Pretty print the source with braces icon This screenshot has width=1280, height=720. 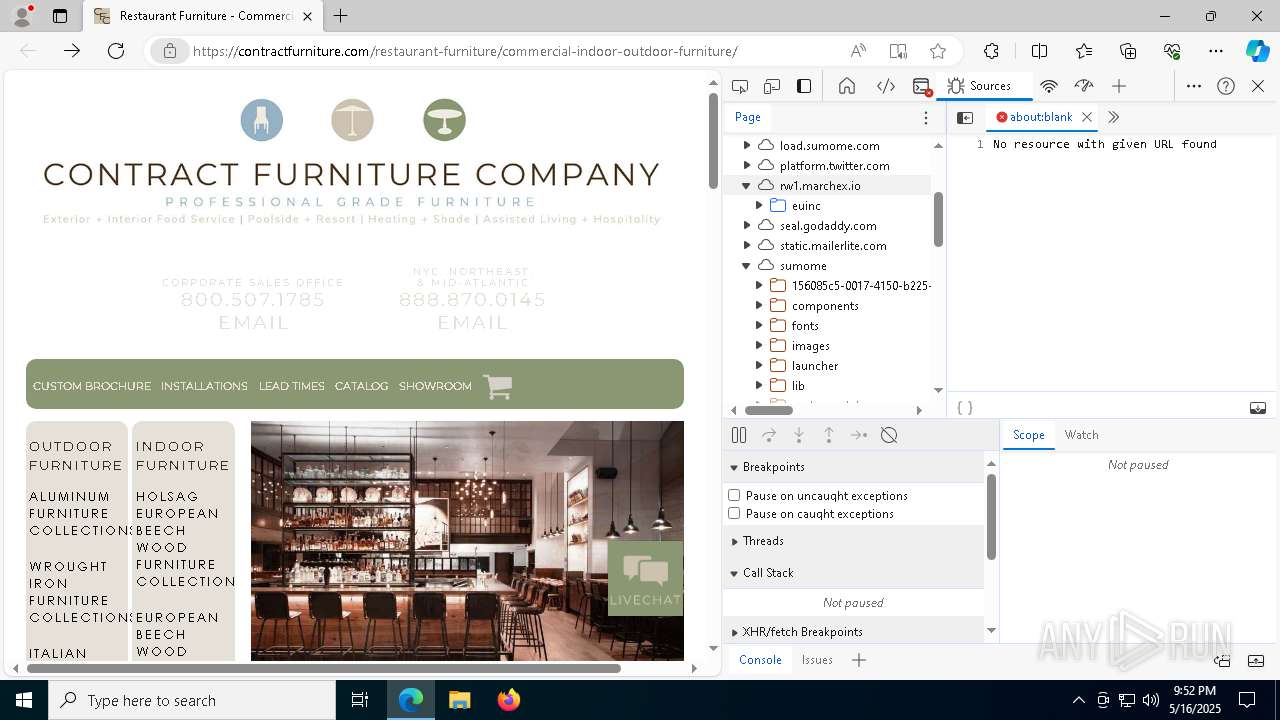(x=965, y=408)
